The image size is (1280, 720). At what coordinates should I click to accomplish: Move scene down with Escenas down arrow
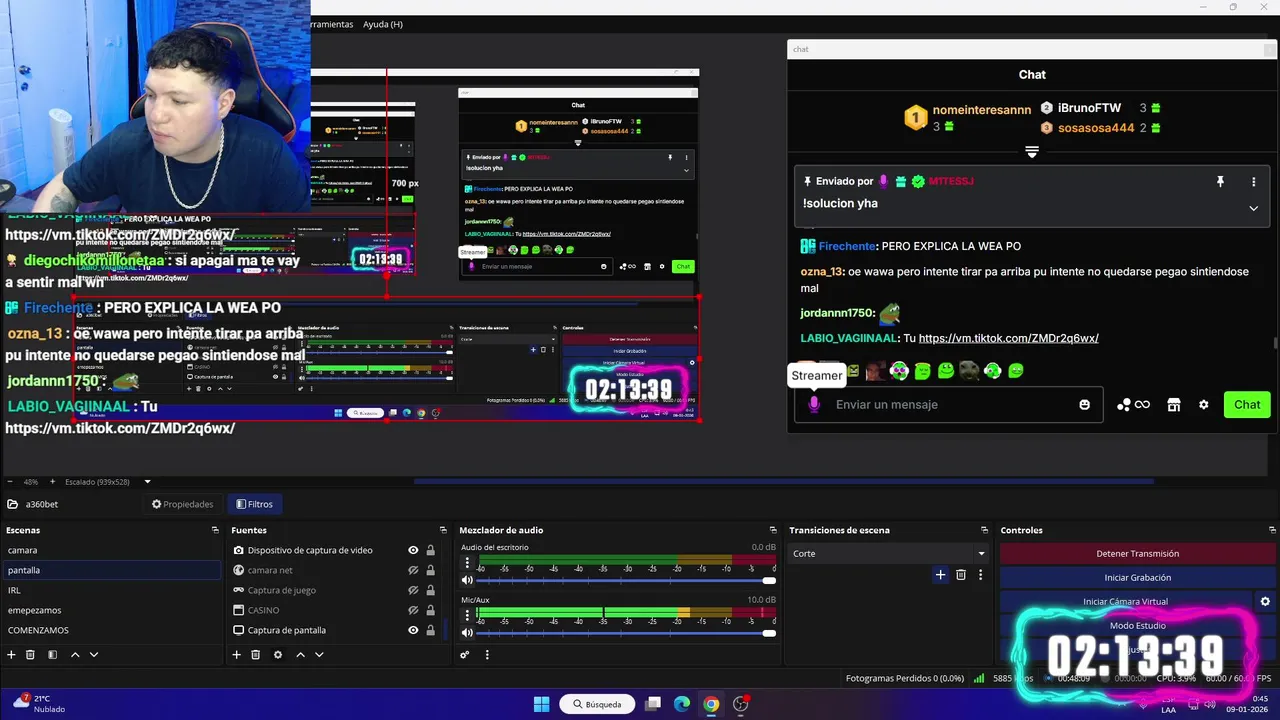coord(94,655)
